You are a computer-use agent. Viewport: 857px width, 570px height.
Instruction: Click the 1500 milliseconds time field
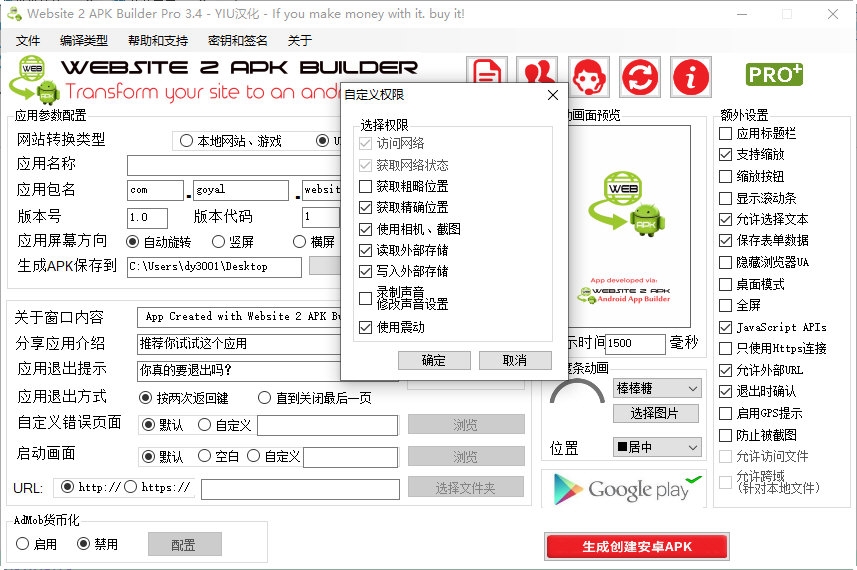(x=635, y=344)
